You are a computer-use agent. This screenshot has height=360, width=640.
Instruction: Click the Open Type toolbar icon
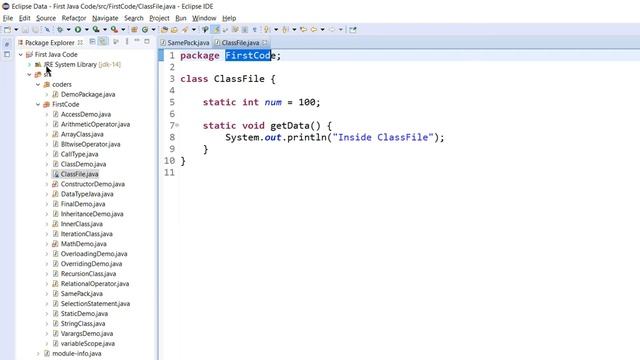pos(164,29)
